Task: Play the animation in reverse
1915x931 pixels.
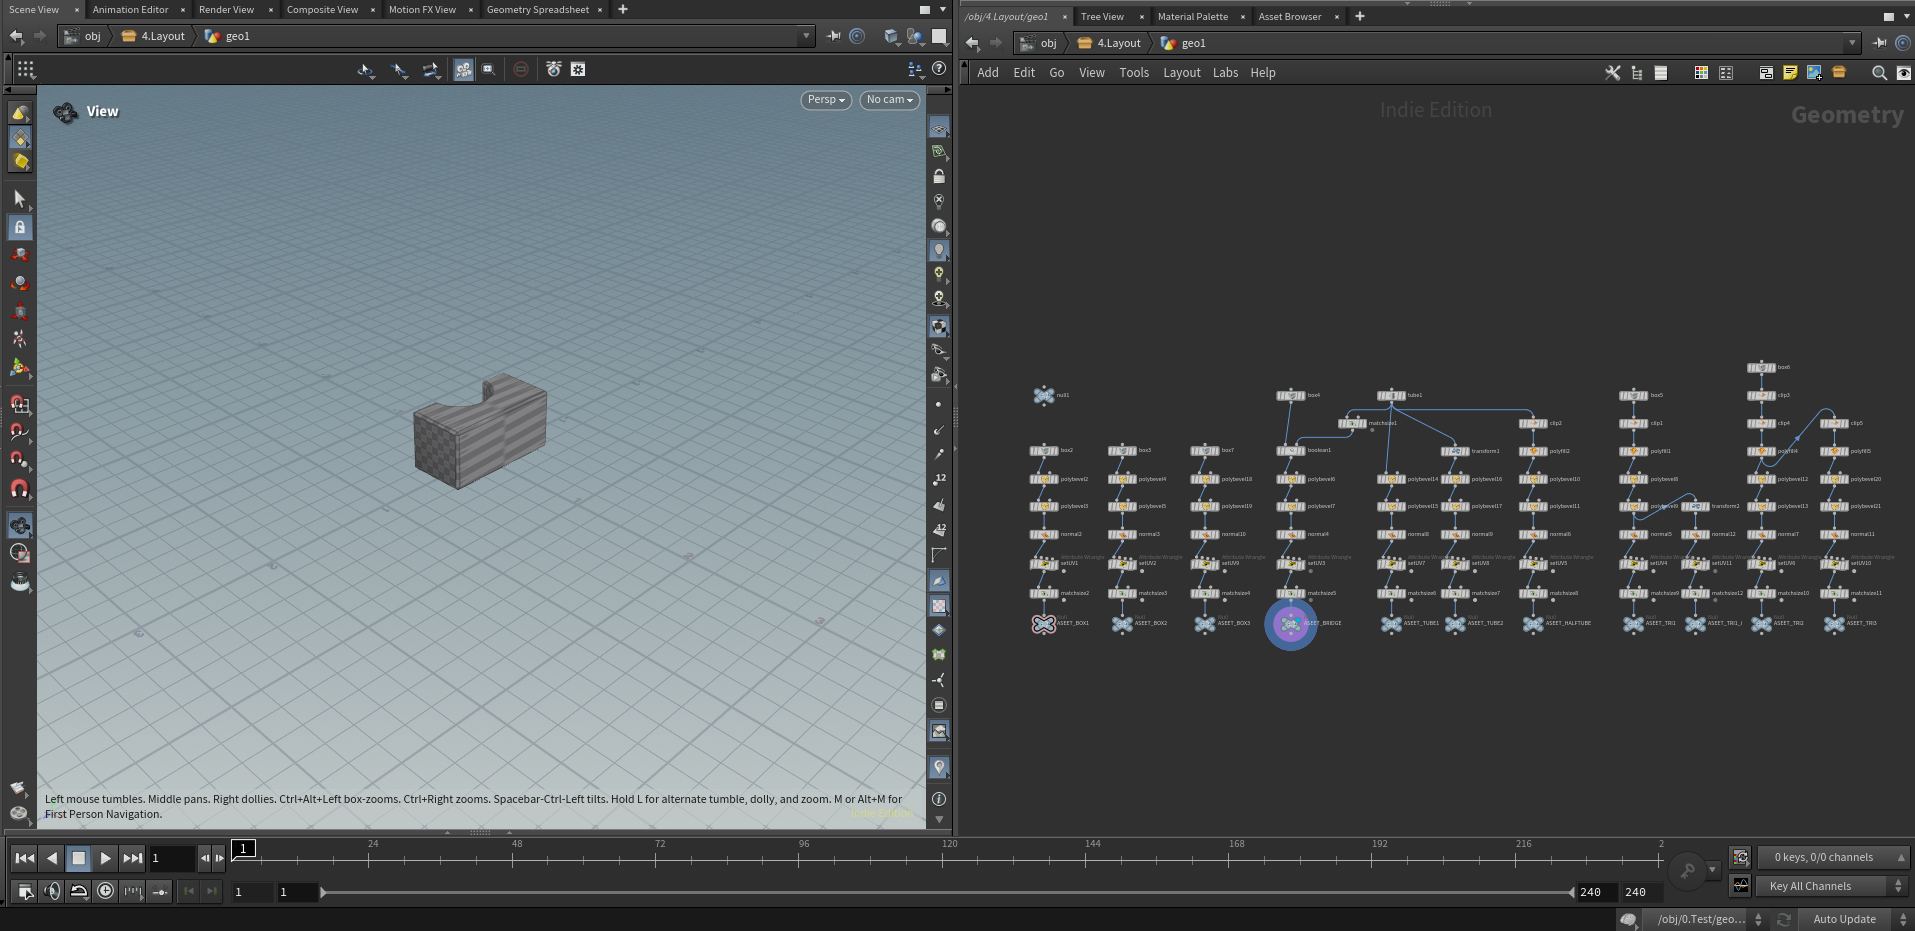Action: click(x=52, y=858)
